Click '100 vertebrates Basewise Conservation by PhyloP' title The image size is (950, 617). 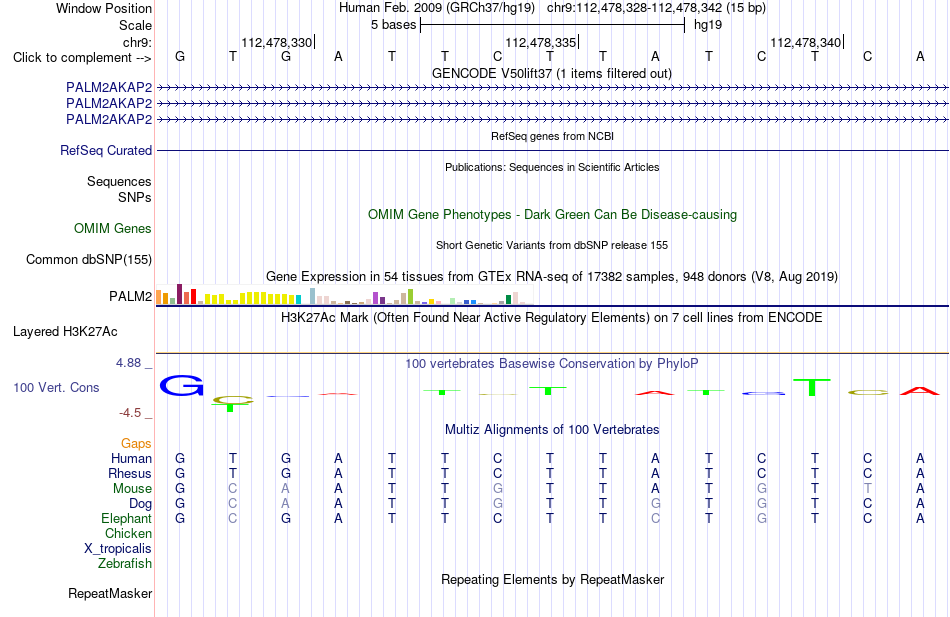(x=552, y=364)
